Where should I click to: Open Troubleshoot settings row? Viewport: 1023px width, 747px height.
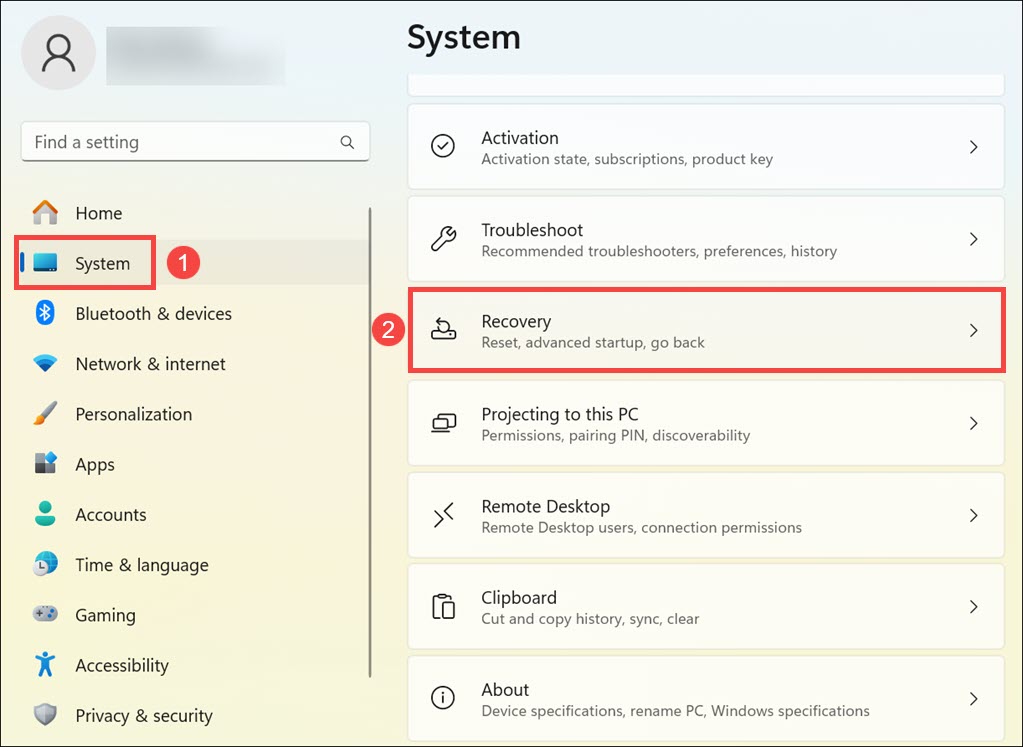pos(705,240)
